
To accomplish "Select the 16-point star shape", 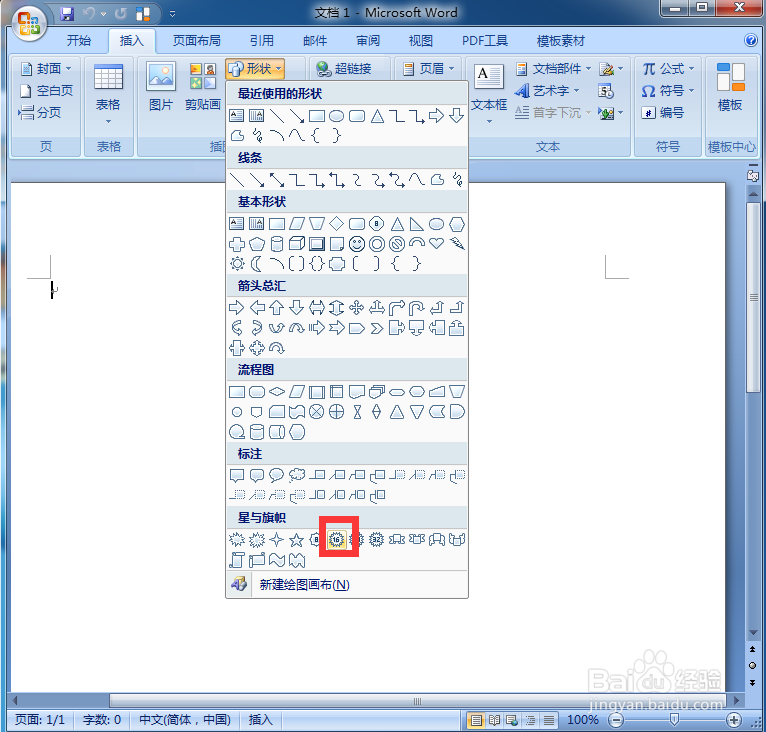I will 336,539.
